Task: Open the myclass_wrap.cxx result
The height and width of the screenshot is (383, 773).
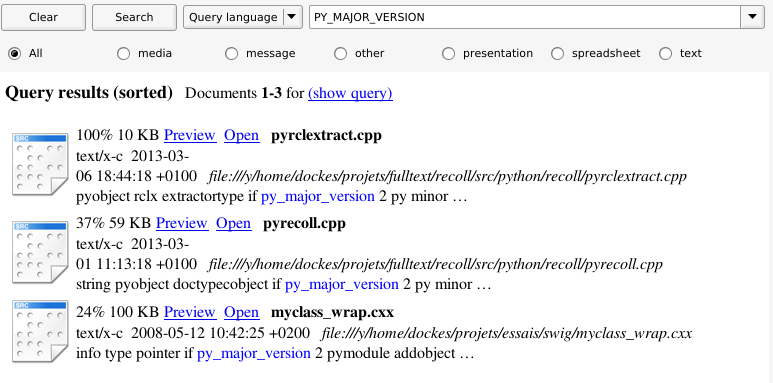Action: (x=242, y=312)
